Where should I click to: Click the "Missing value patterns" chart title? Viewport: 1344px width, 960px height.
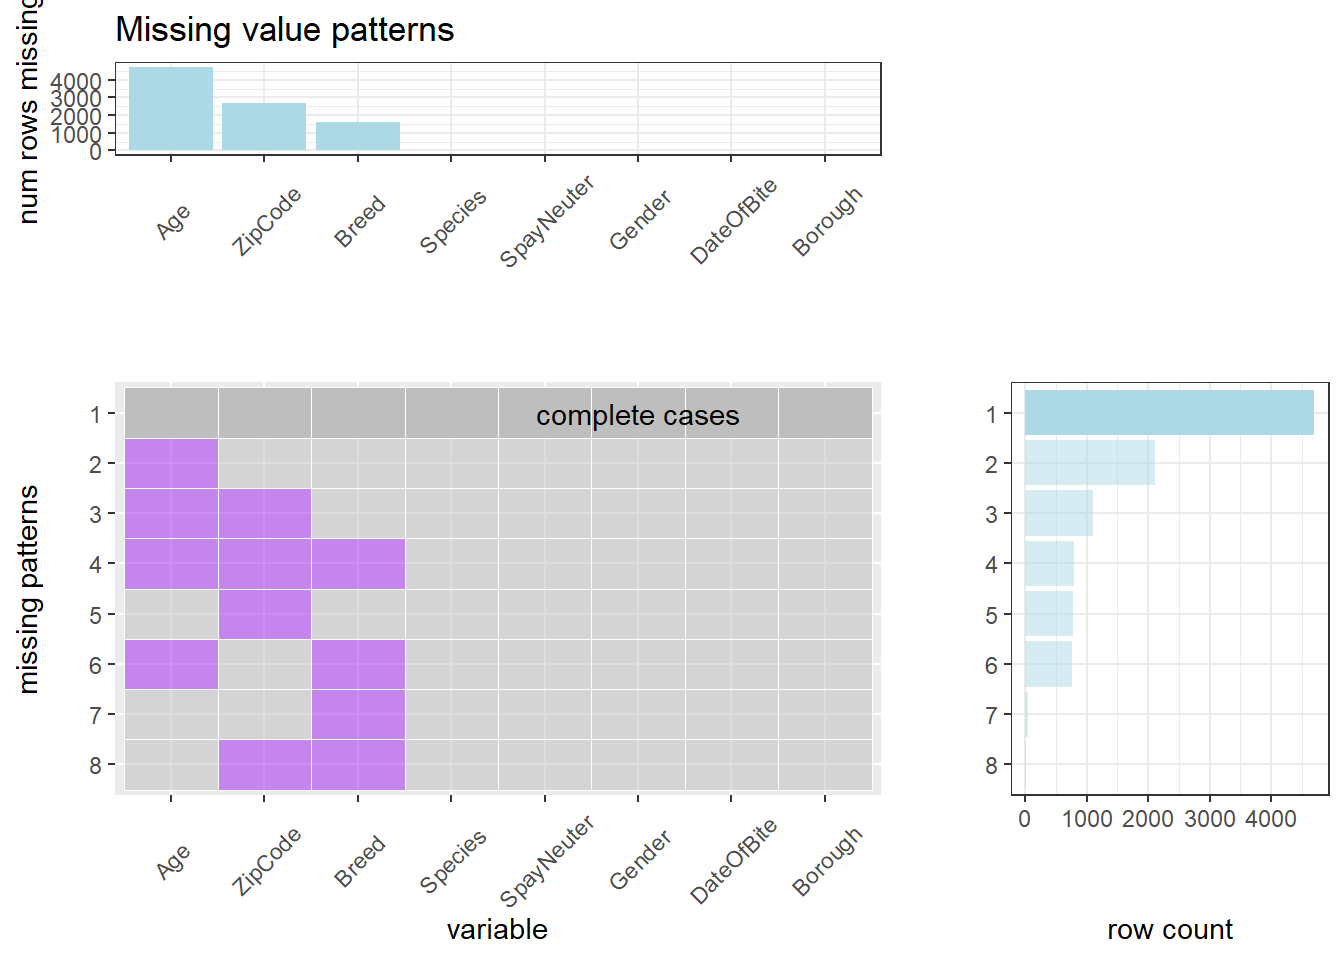pyautogui.click(x=285, y=30)
